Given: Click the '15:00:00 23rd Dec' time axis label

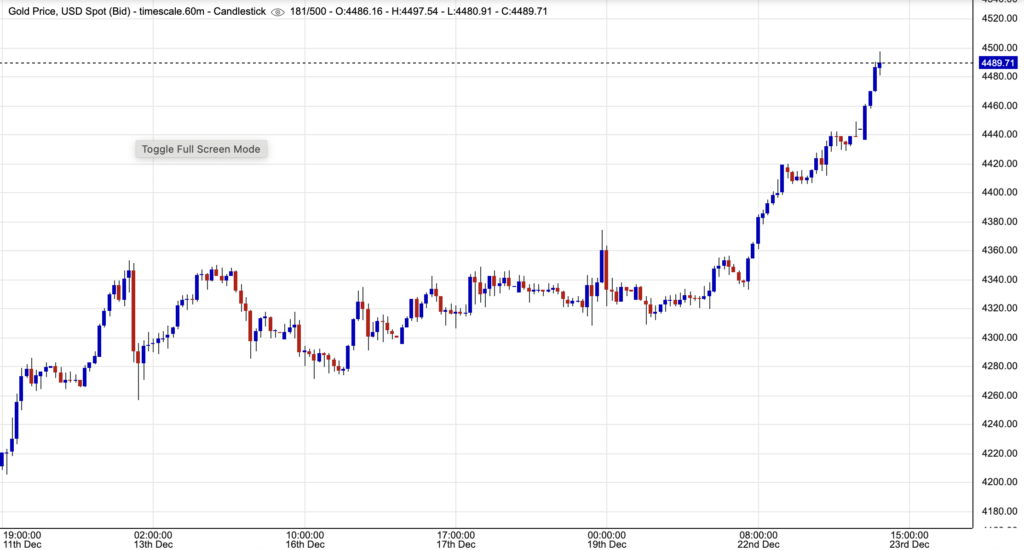Looking at the screenshot, I should [909, 540].
